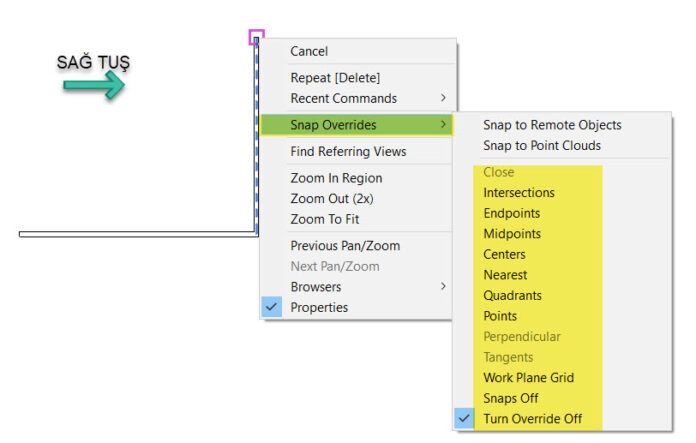Click the green arrow icon

[x=94, y=84]
